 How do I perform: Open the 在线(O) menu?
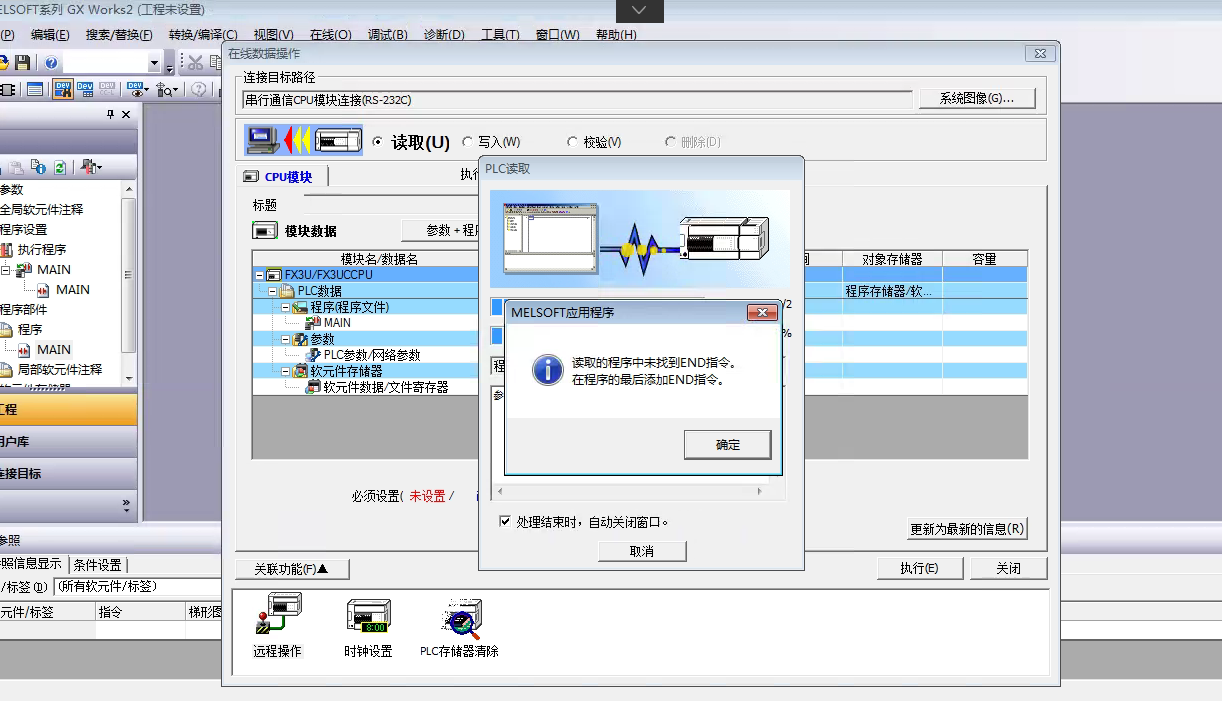click(330, 34)
